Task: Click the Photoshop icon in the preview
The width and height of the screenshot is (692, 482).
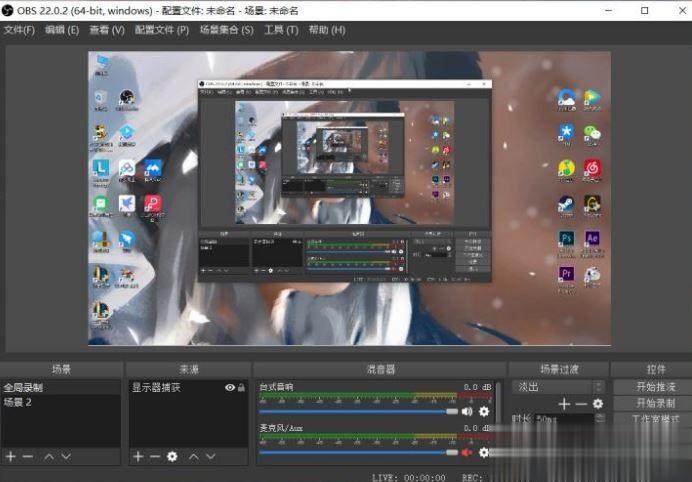Action: point(566,239)
